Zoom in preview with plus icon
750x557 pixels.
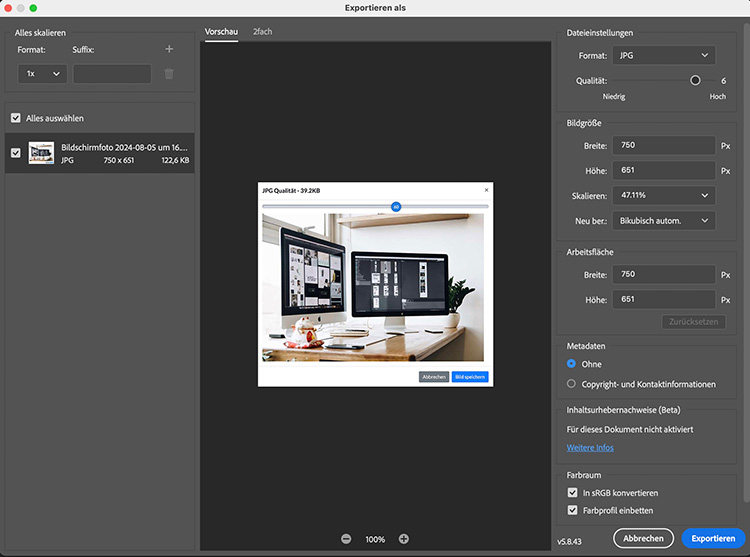[x=404, y=539]
